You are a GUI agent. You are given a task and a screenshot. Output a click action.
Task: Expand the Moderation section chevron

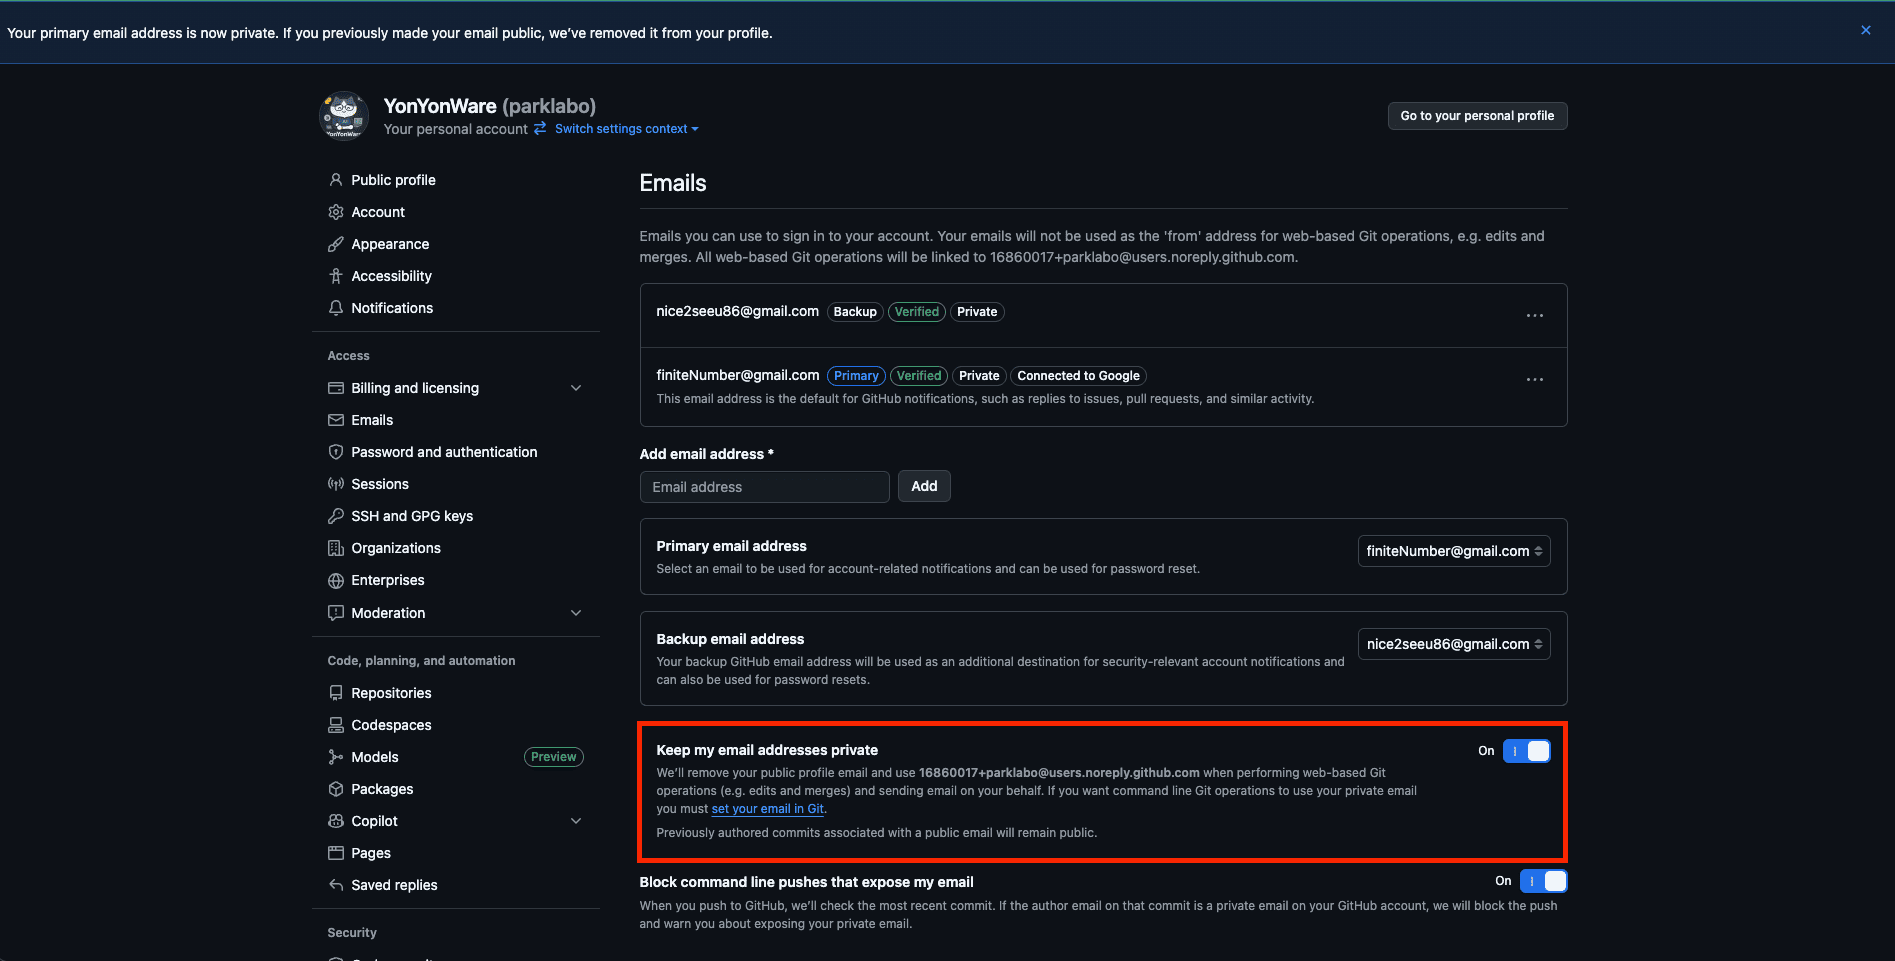(576, 613)
